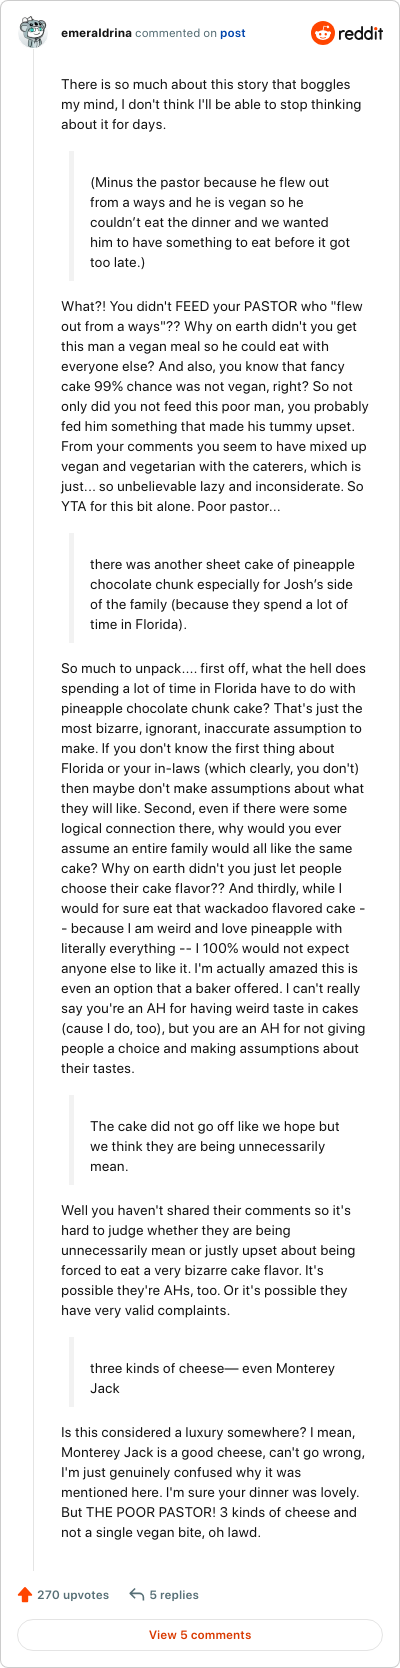400x1668 pixels.
Task: Open the emeraldrina username link
Action: pyautogui.click(x=96, y=33)
